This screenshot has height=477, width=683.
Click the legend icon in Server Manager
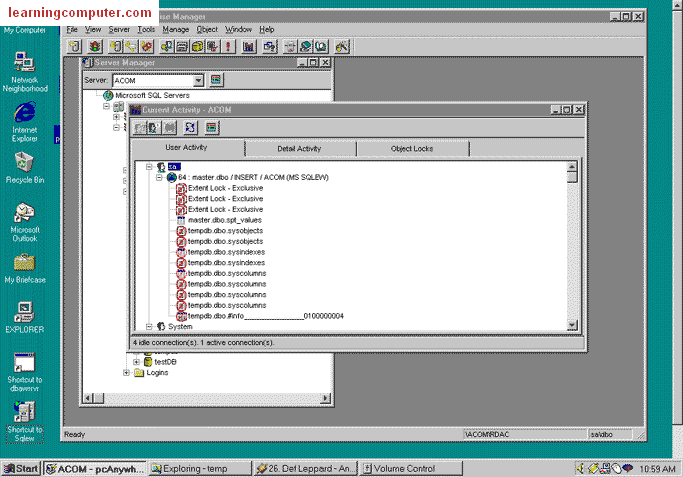click(x=216, y=80)
